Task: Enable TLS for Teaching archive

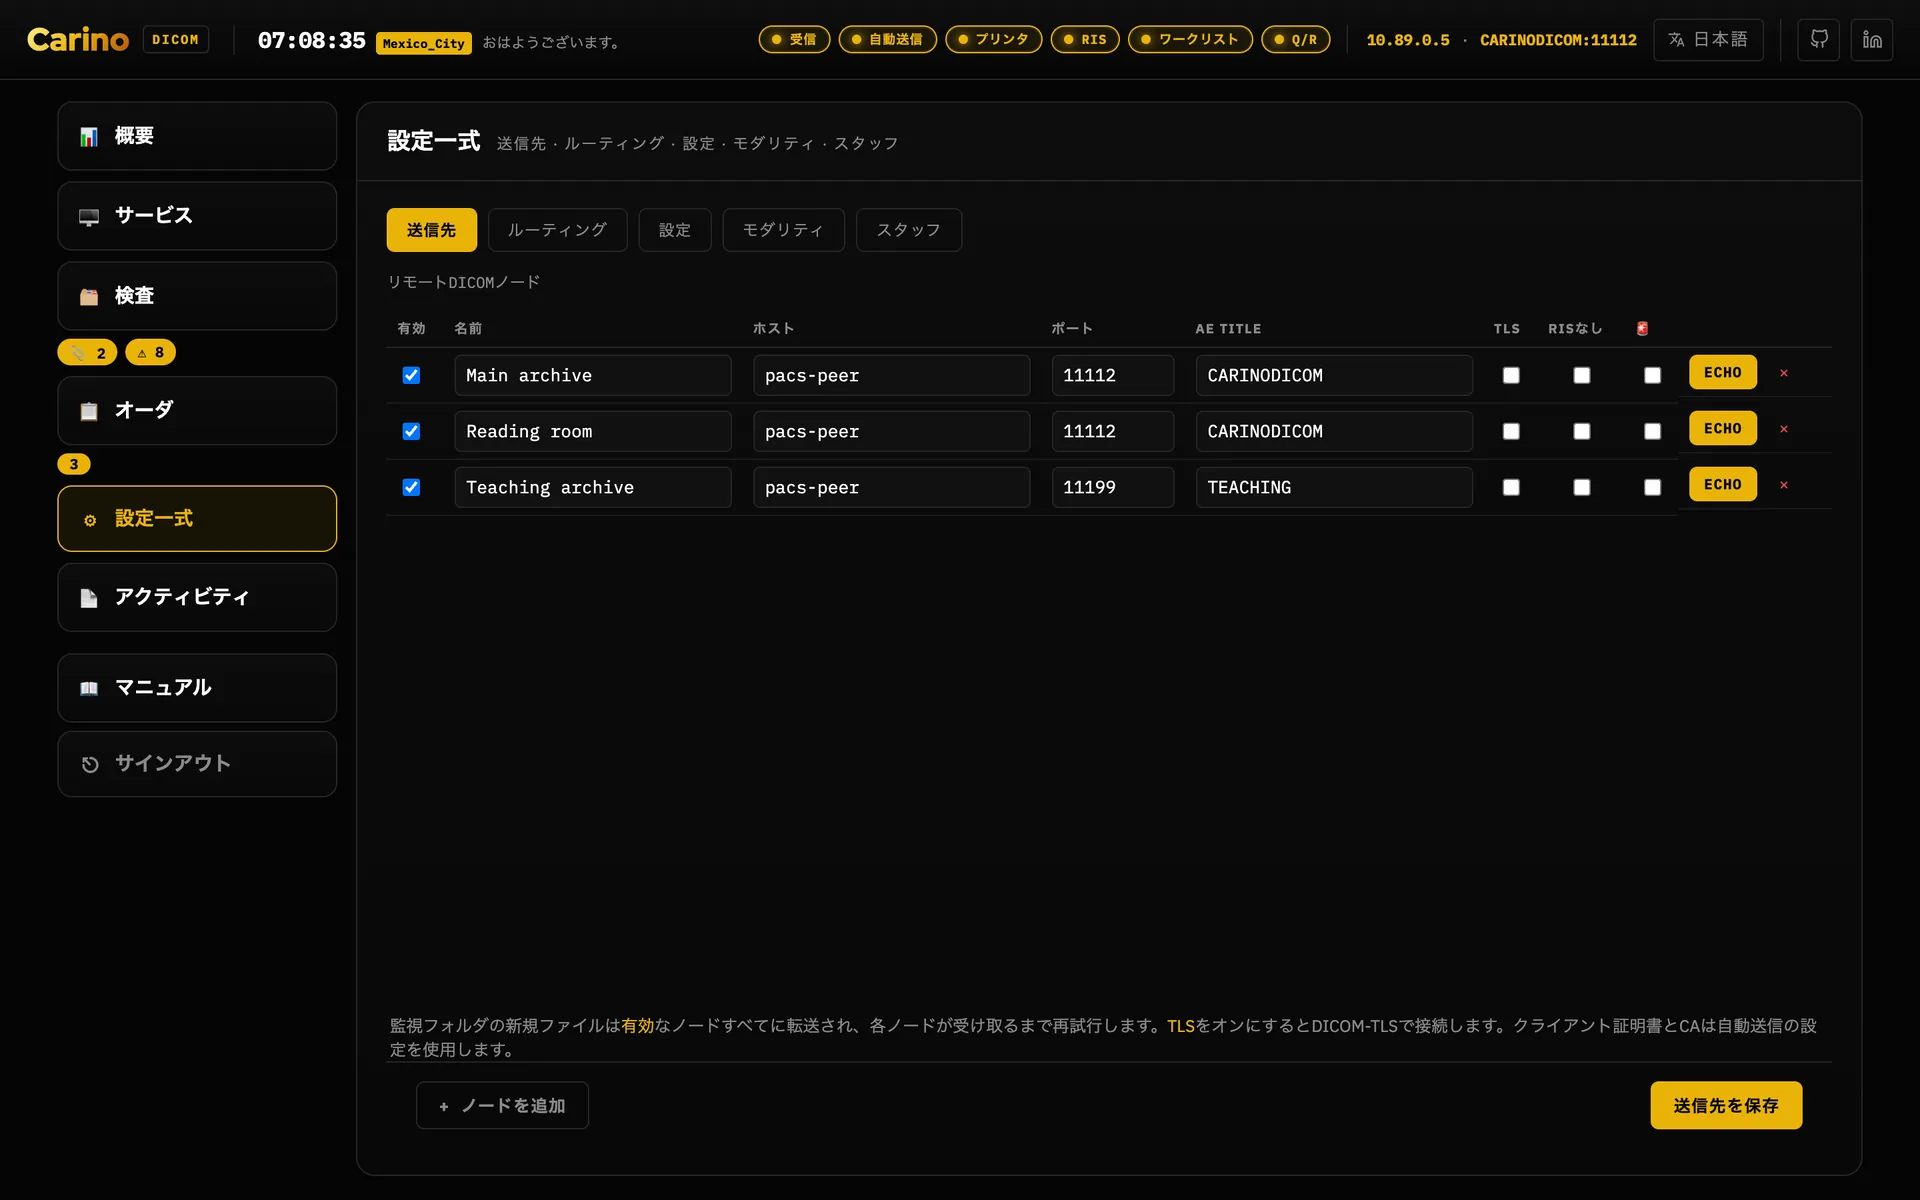Action: pos(1511,487)
